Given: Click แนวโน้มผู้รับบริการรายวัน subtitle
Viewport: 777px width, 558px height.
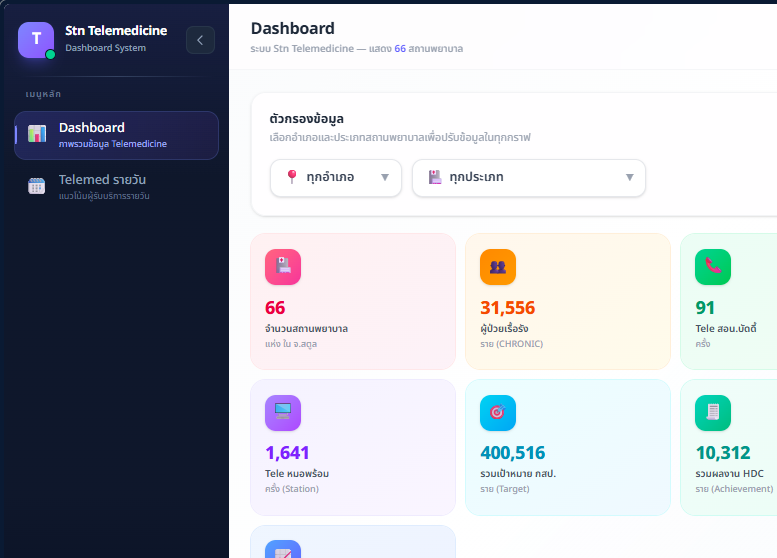Looking at the screenshot, I should (104, 196).
